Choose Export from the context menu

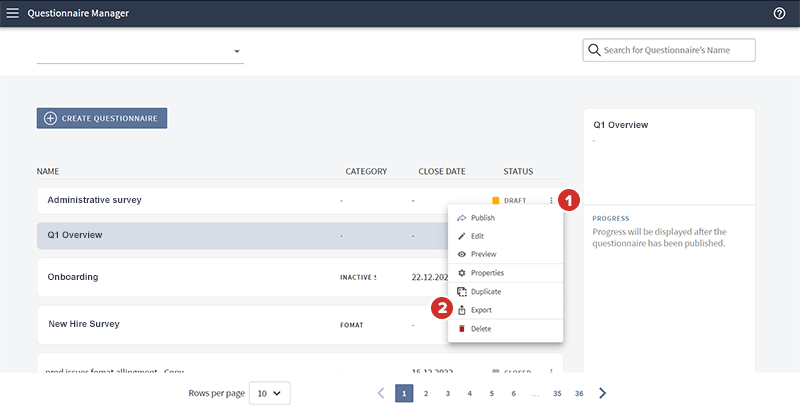coord(481,310)
